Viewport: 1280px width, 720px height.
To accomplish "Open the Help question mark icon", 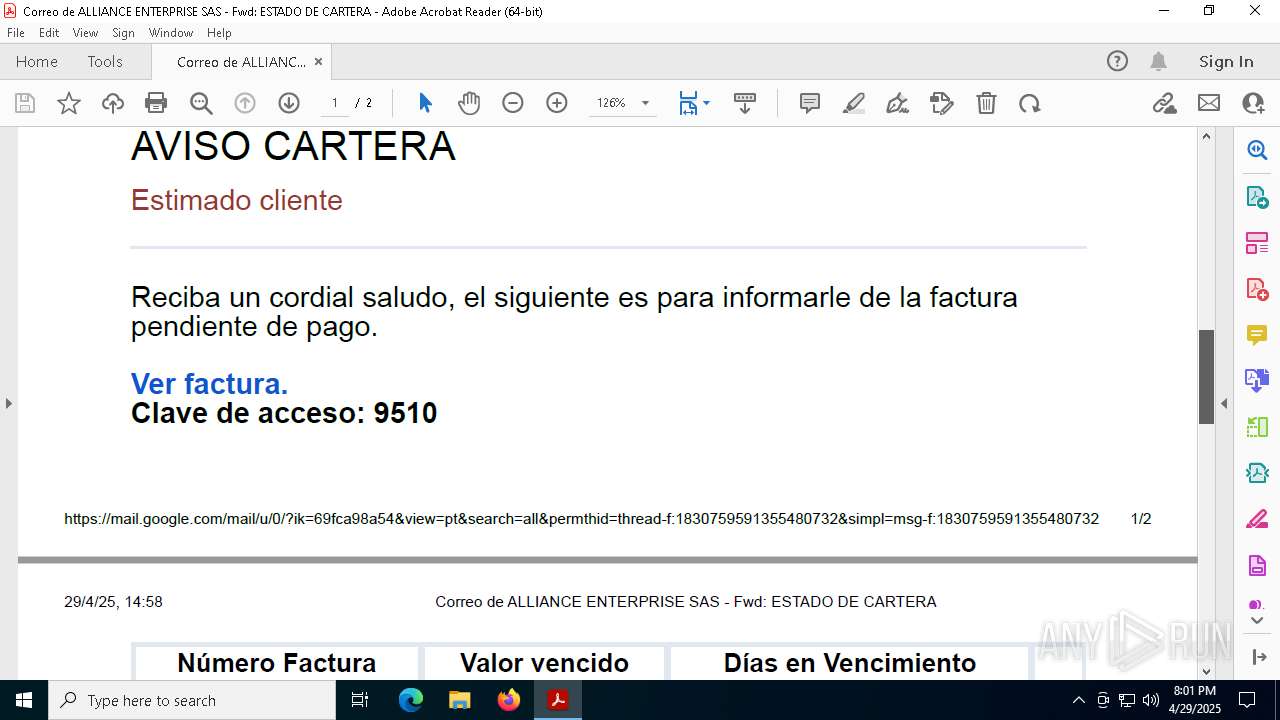I will point(1117,61).
